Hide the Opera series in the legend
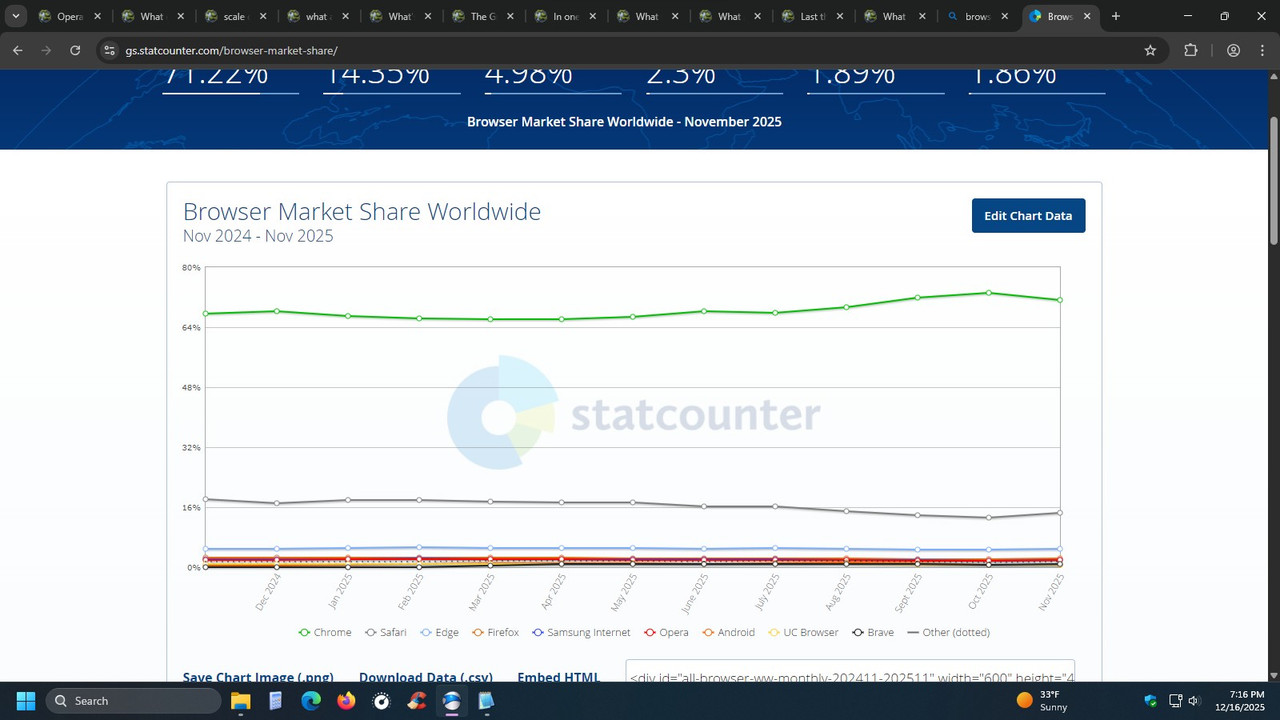Viewport: 1280px width, 720px height. click(x=667, y=632)
